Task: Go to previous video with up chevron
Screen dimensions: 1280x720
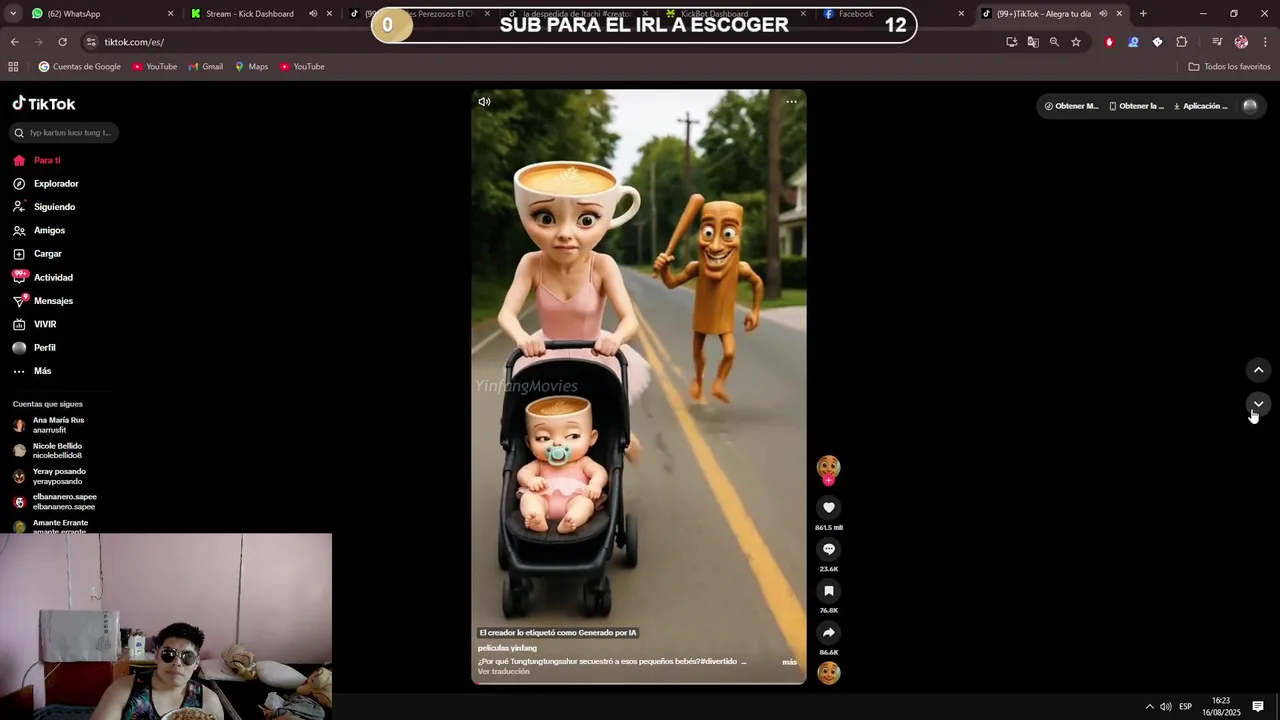Action: click(x=1258, y=370)
